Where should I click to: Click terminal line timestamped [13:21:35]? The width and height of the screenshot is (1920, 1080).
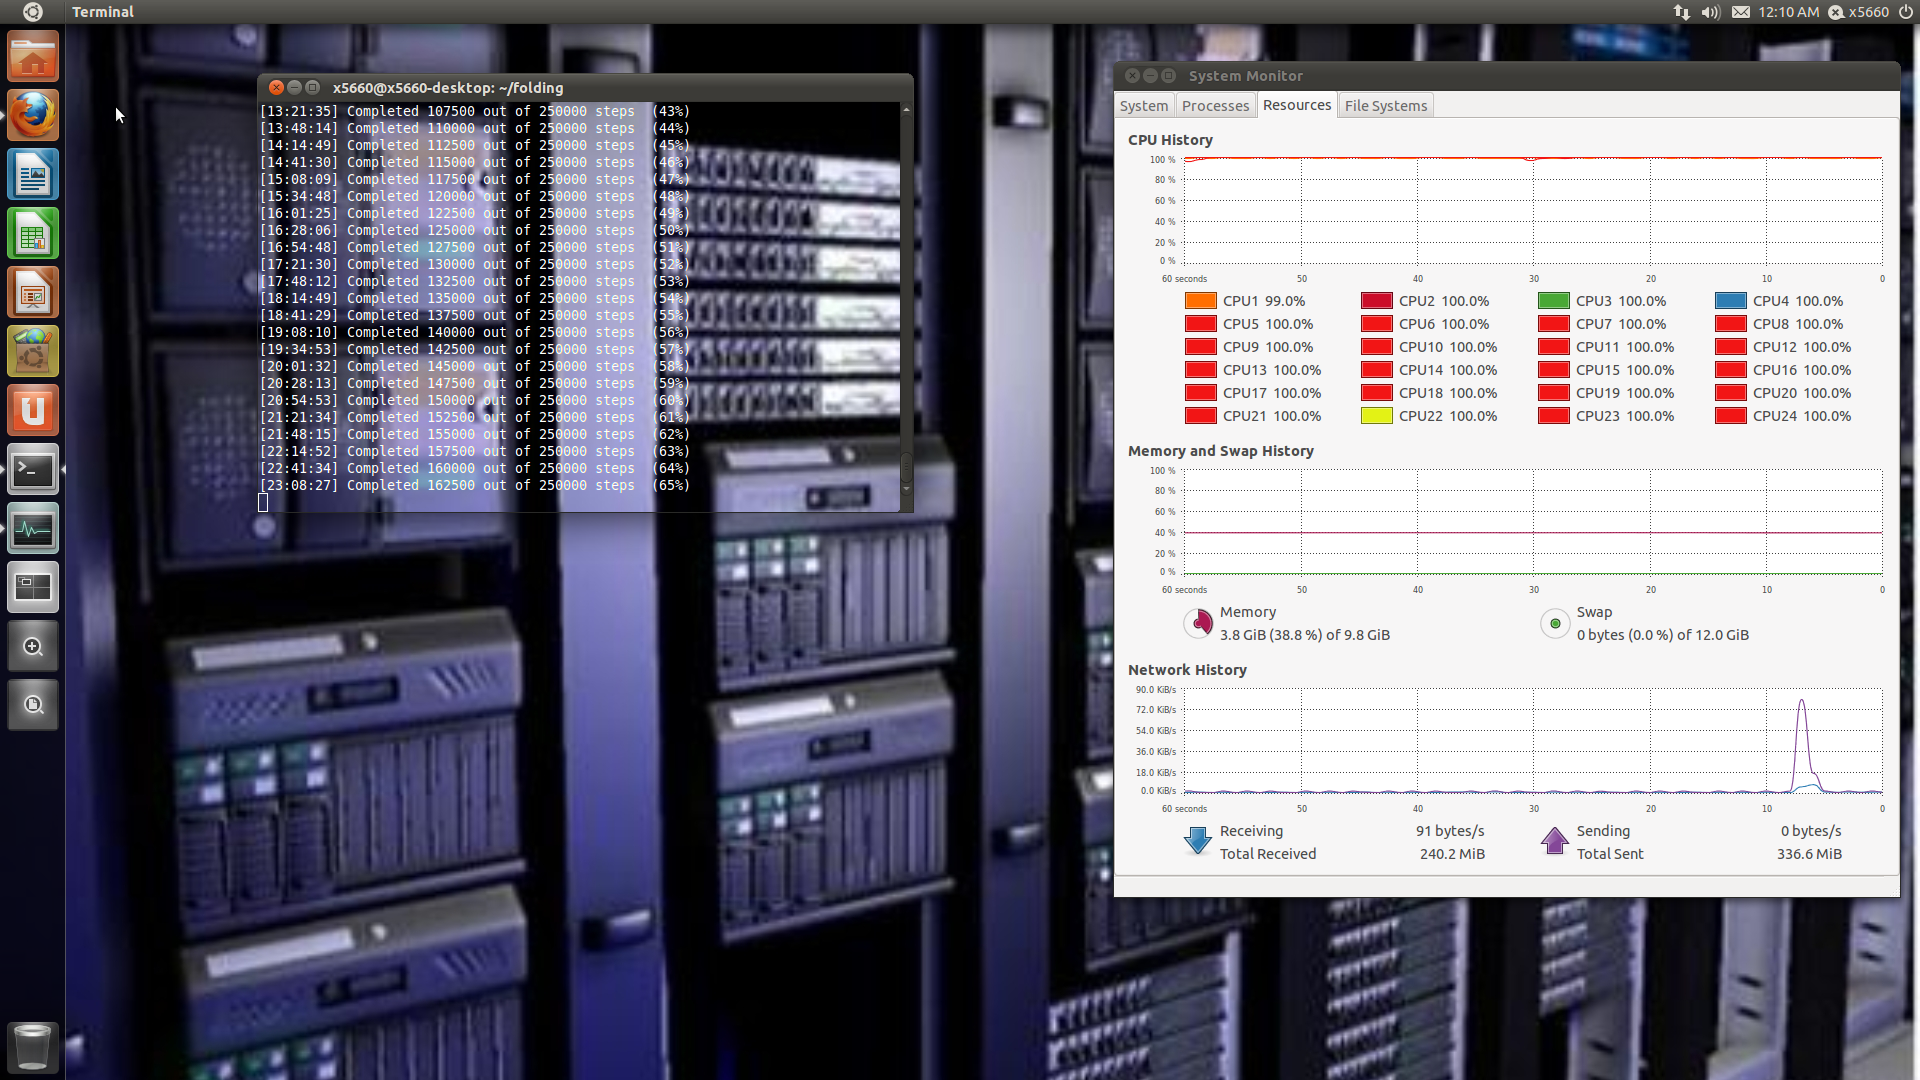click(x=475, y=112)
